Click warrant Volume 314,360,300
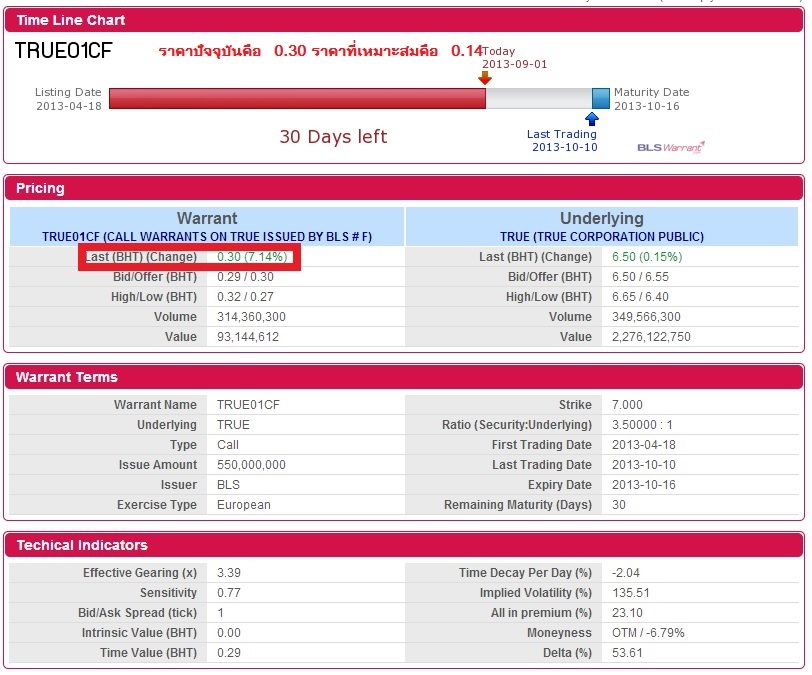 (x=251, y=317)
